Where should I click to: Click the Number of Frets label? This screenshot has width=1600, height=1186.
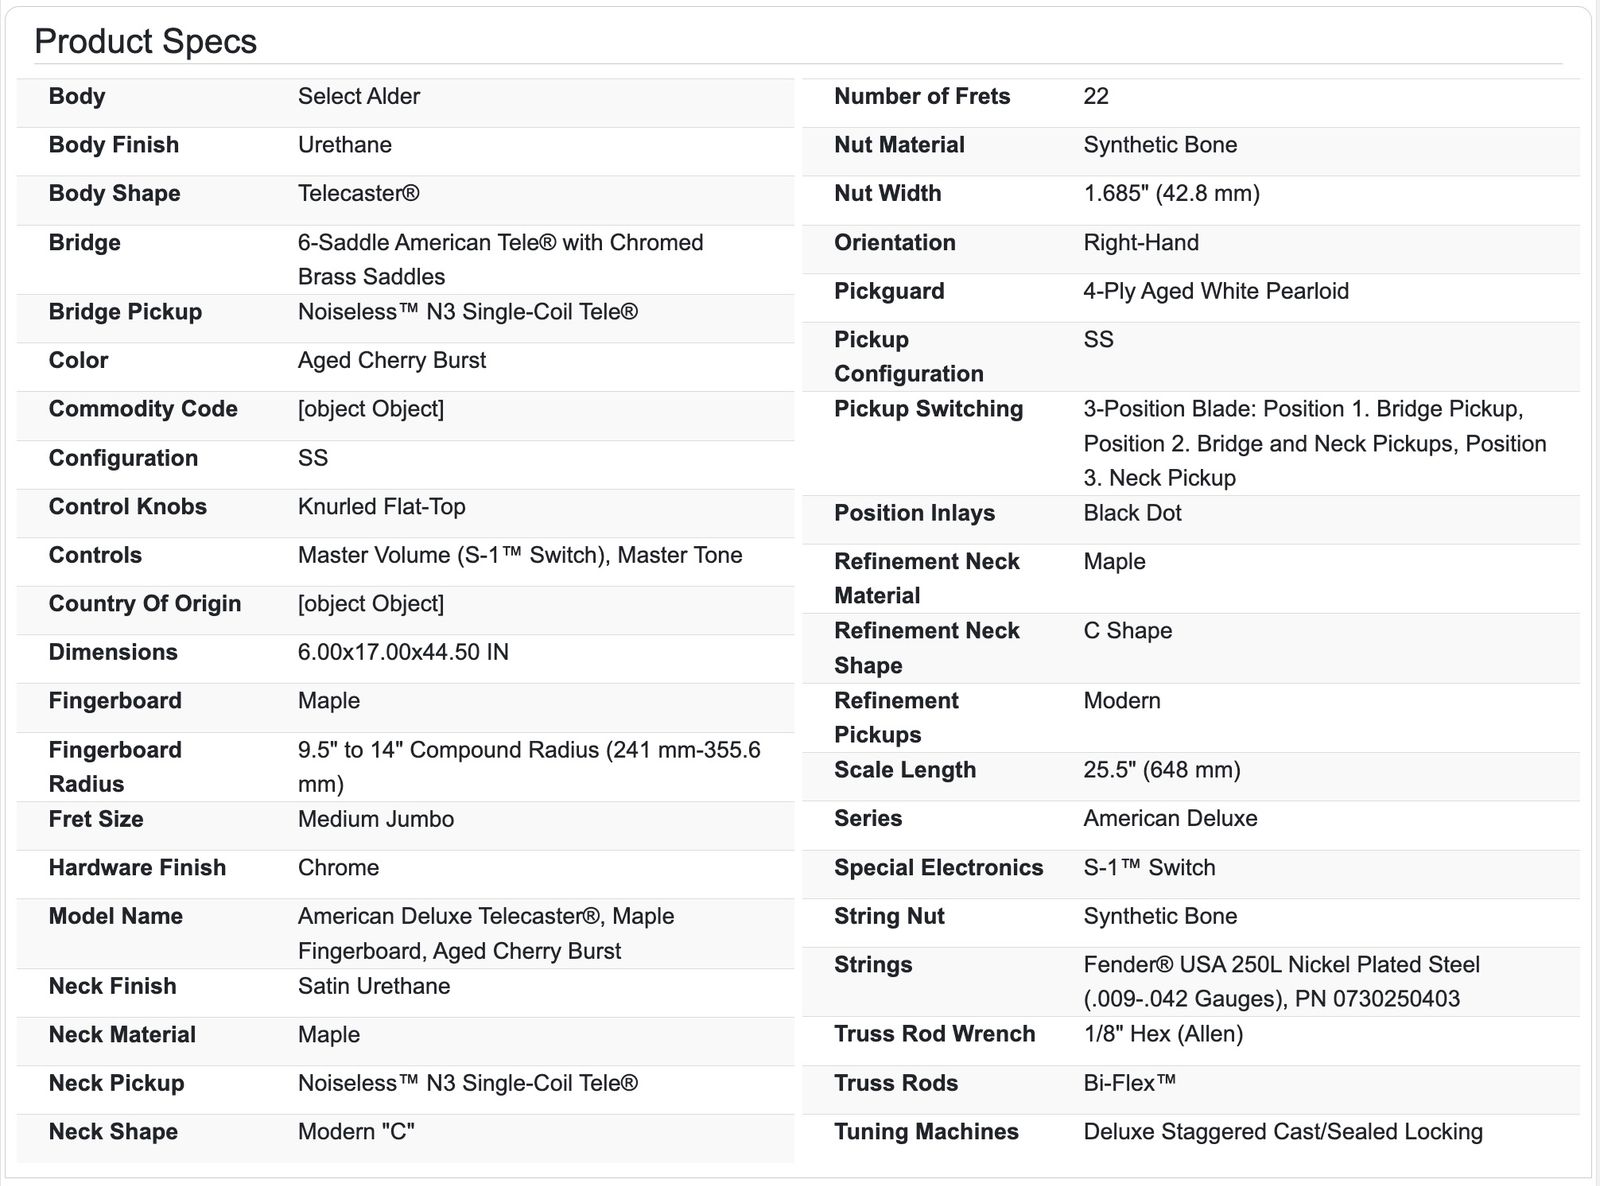point(922,96)
